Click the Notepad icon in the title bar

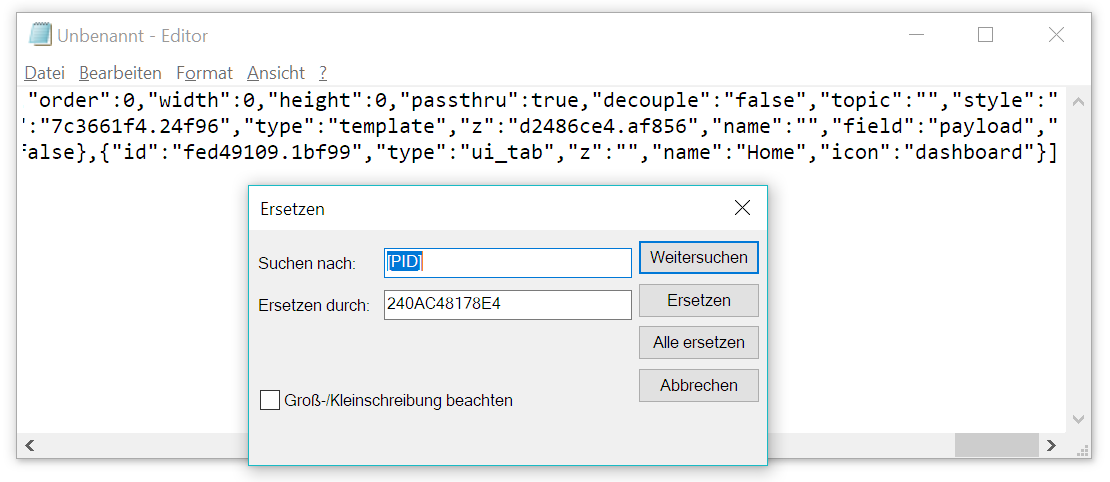(40, 35)
